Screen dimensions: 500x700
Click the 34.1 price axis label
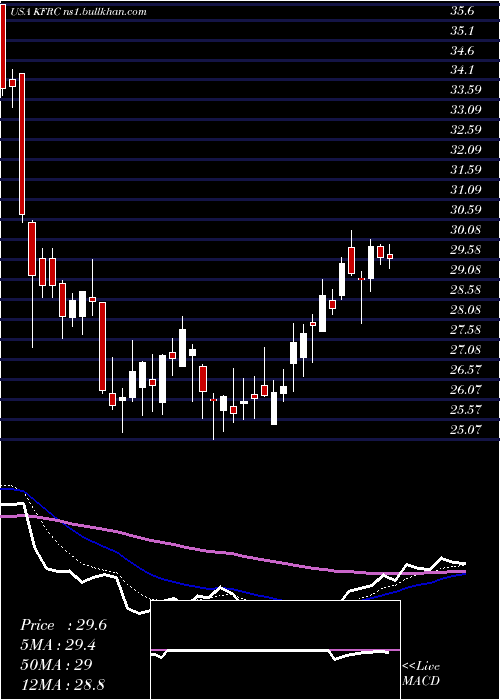tap(462, 70)
